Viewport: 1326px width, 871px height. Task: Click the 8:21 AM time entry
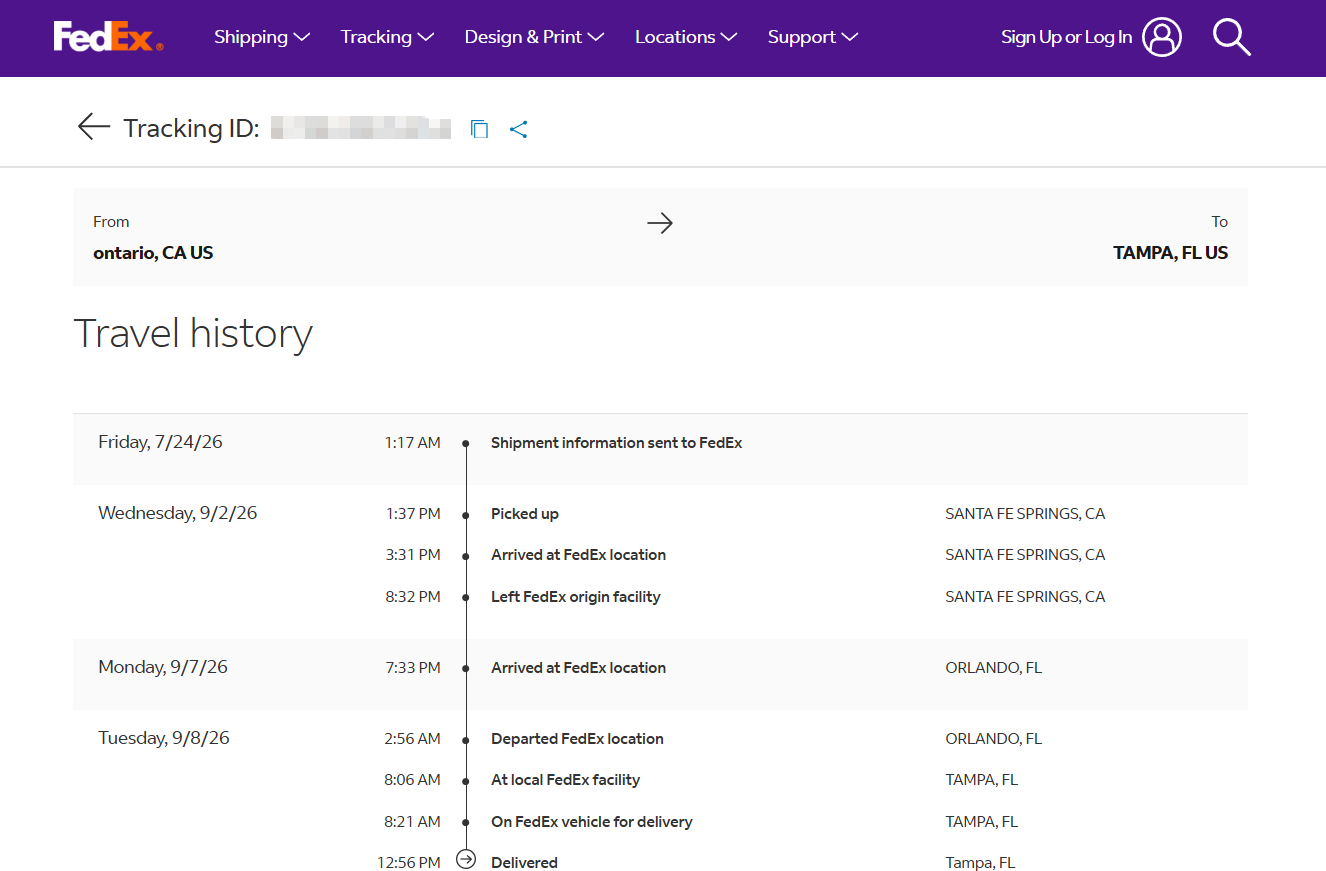pyautogui.click(x=412, y=822)
